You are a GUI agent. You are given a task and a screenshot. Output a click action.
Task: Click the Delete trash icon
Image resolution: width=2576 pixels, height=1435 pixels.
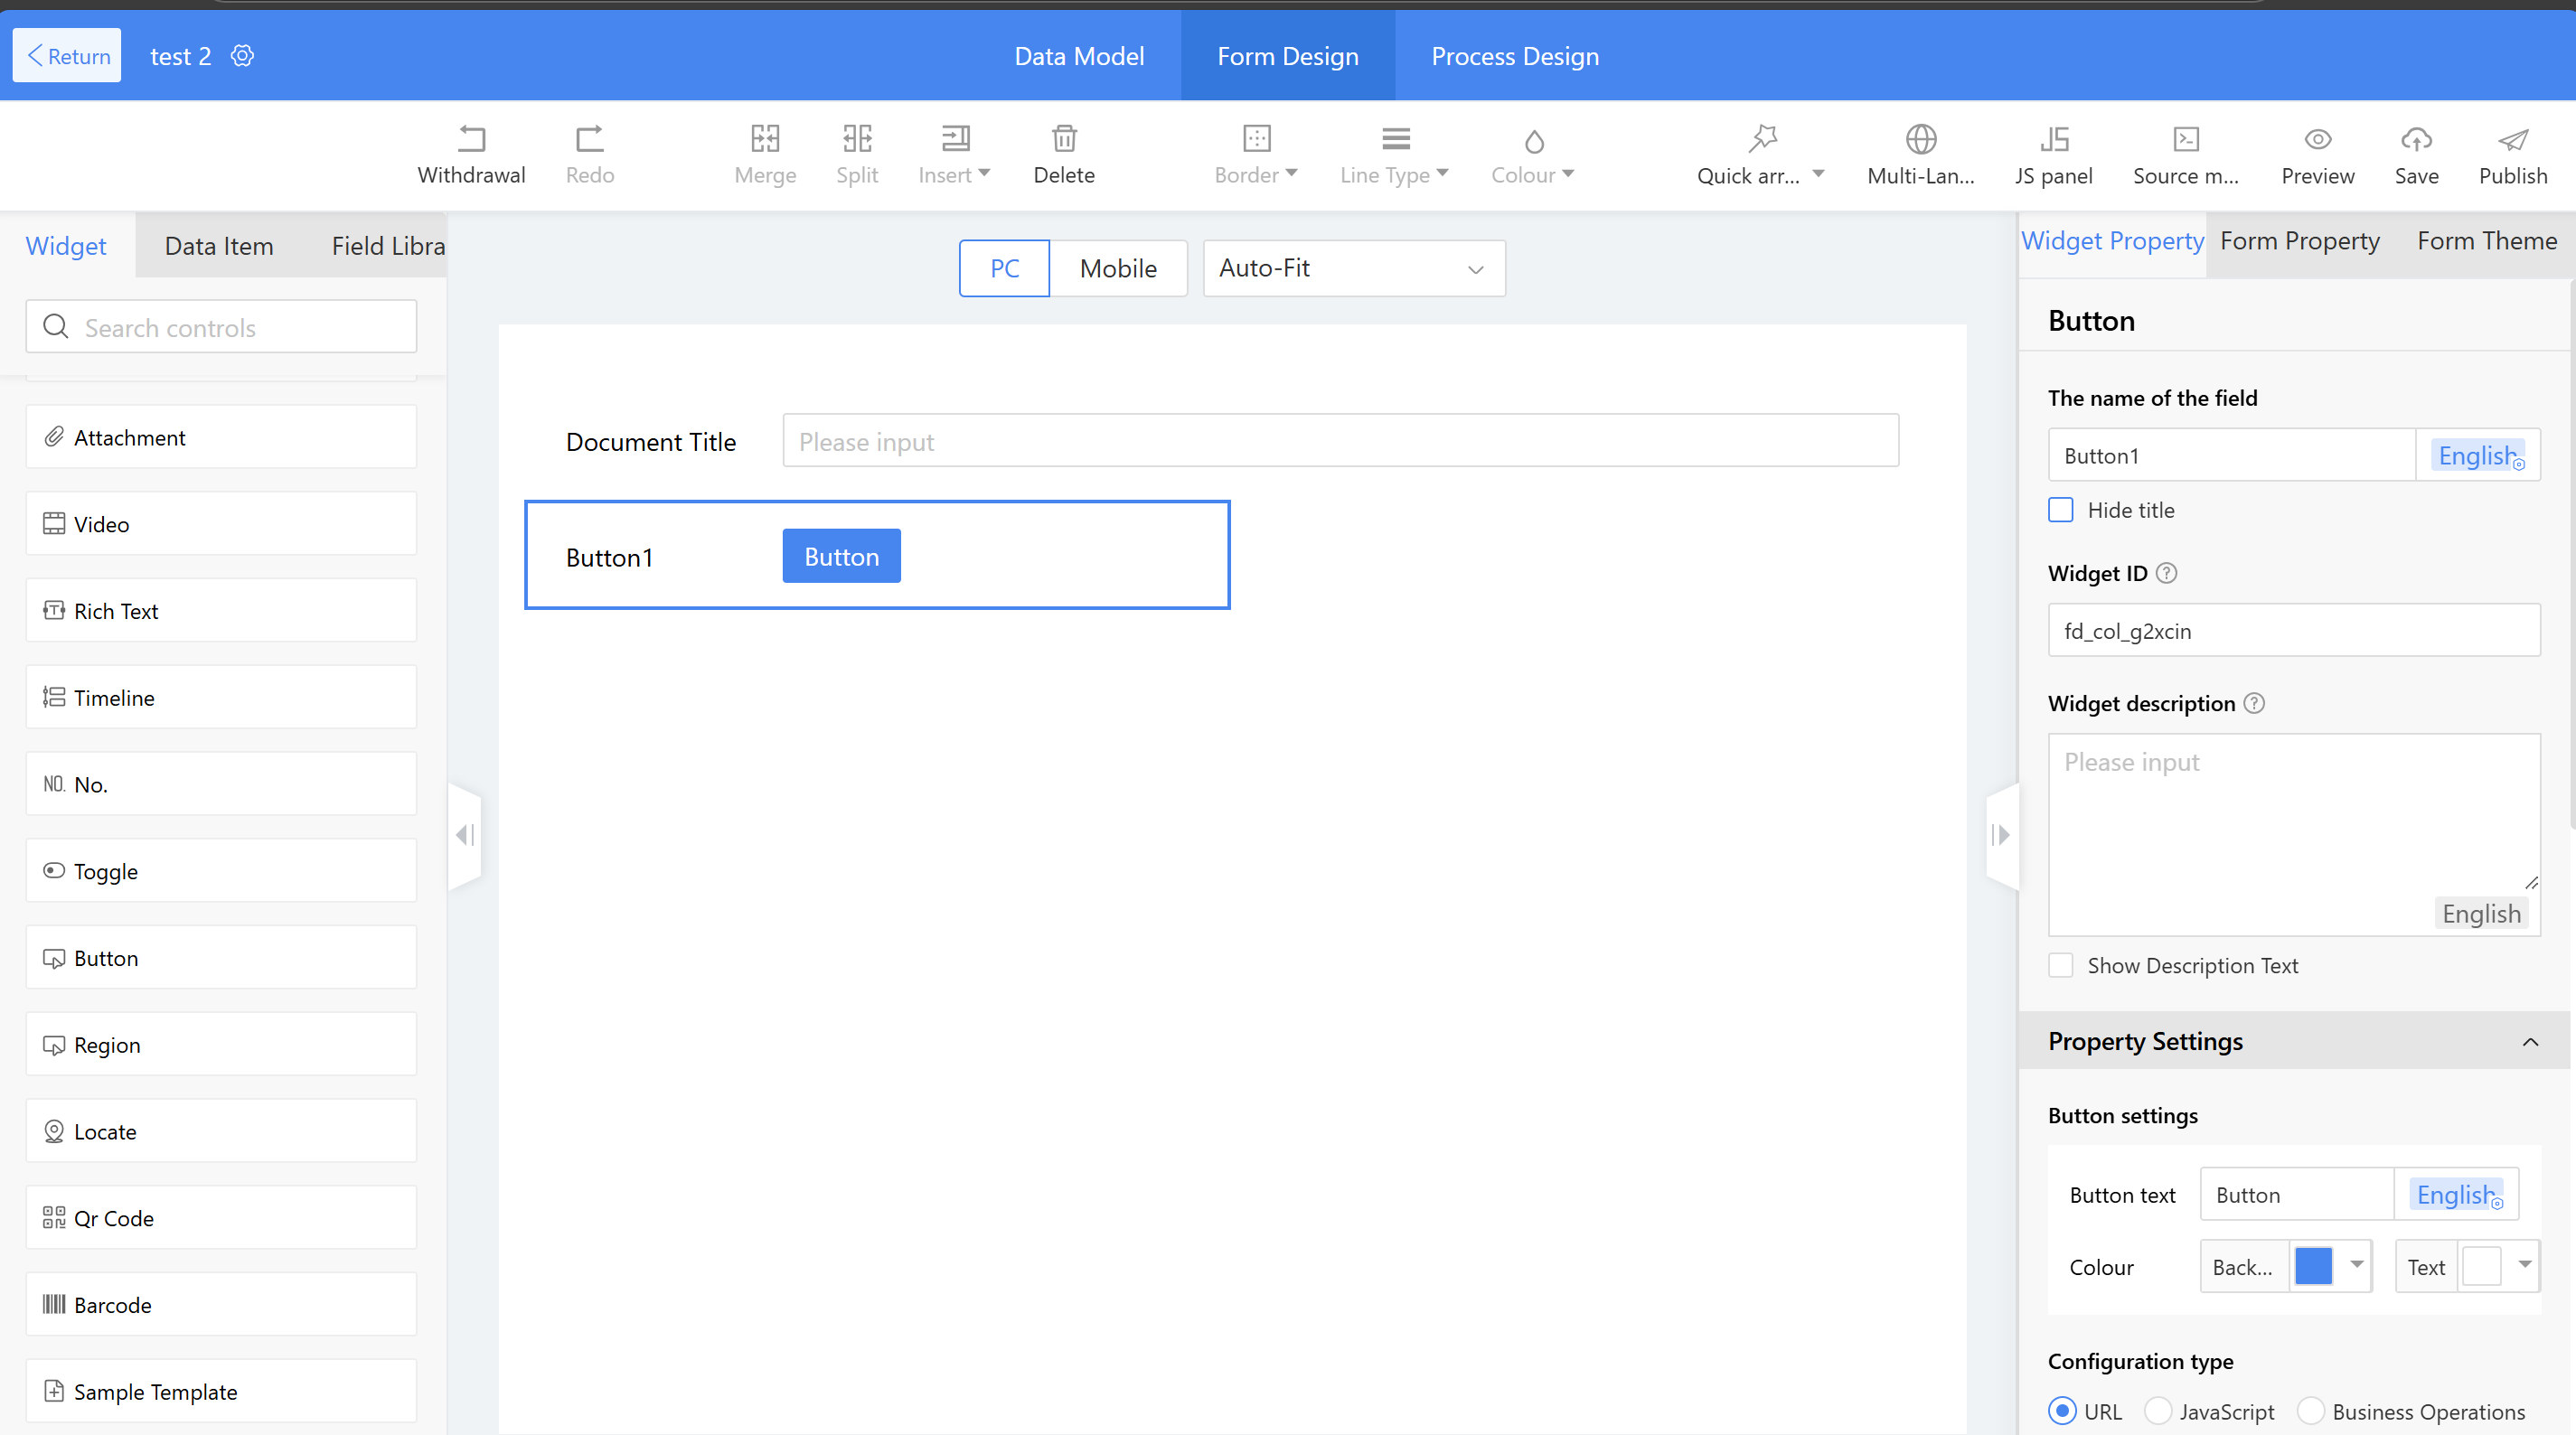(1063, 139)
